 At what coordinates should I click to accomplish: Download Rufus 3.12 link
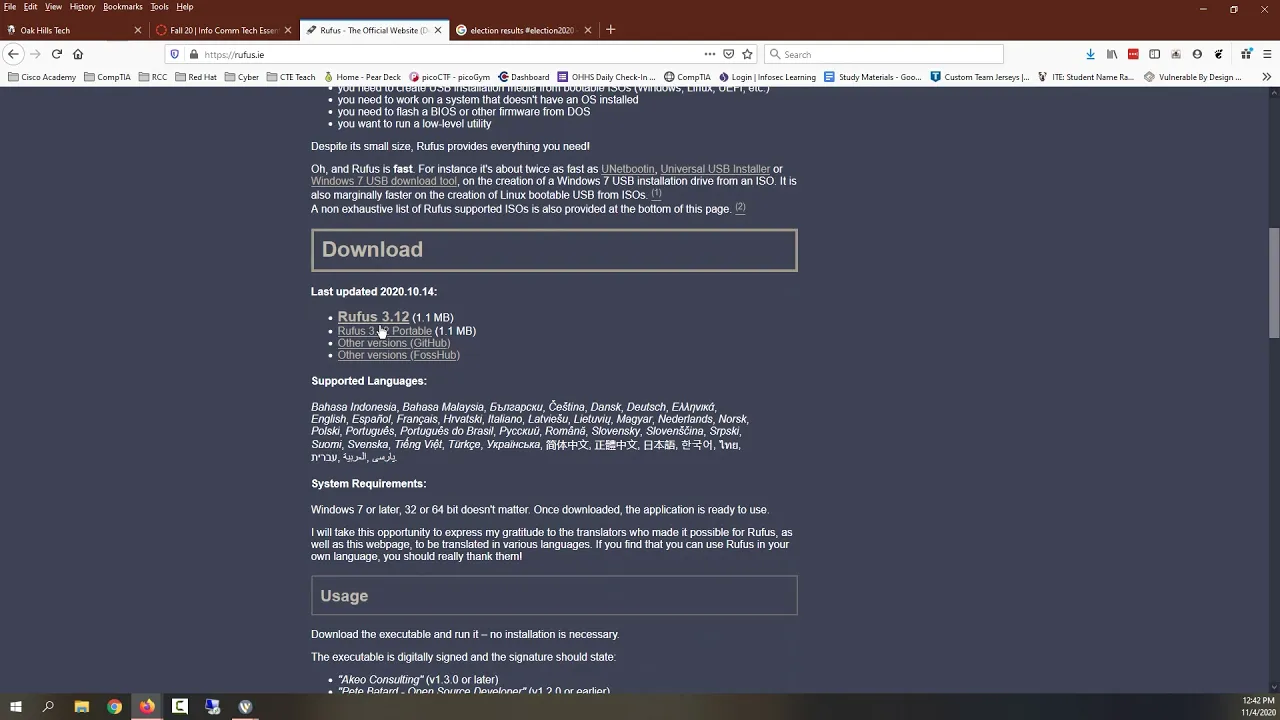pos(373,317)
